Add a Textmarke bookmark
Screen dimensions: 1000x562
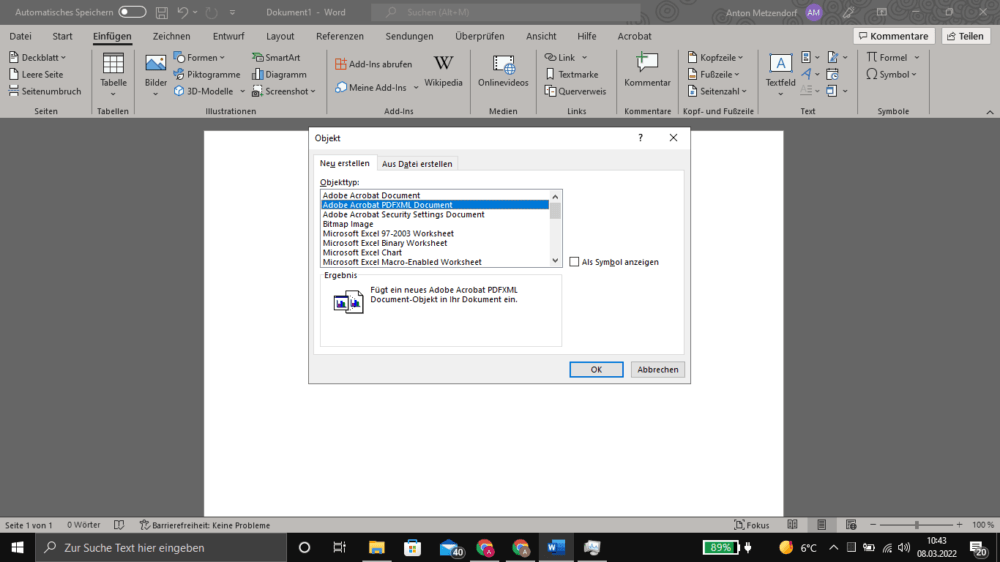pos(571,75)
